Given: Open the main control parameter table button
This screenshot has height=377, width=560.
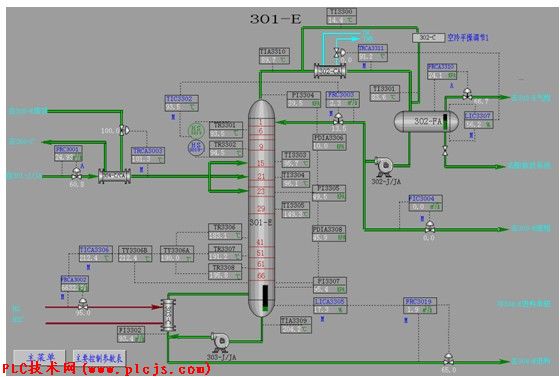Looking at the screenshot, I should coord(99,357).
